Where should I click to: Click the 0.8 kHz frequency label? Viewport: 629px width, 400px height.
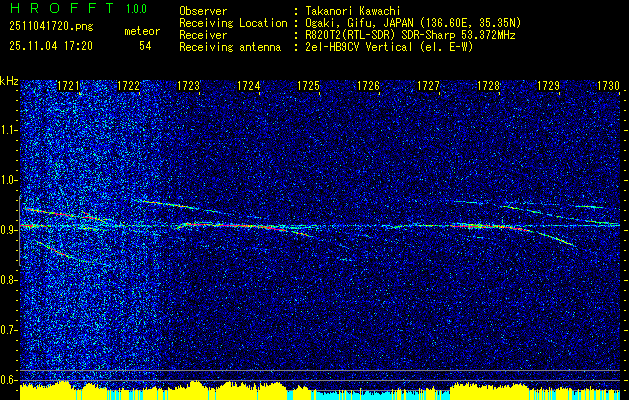pyautogui.click(x=9, y=280)
